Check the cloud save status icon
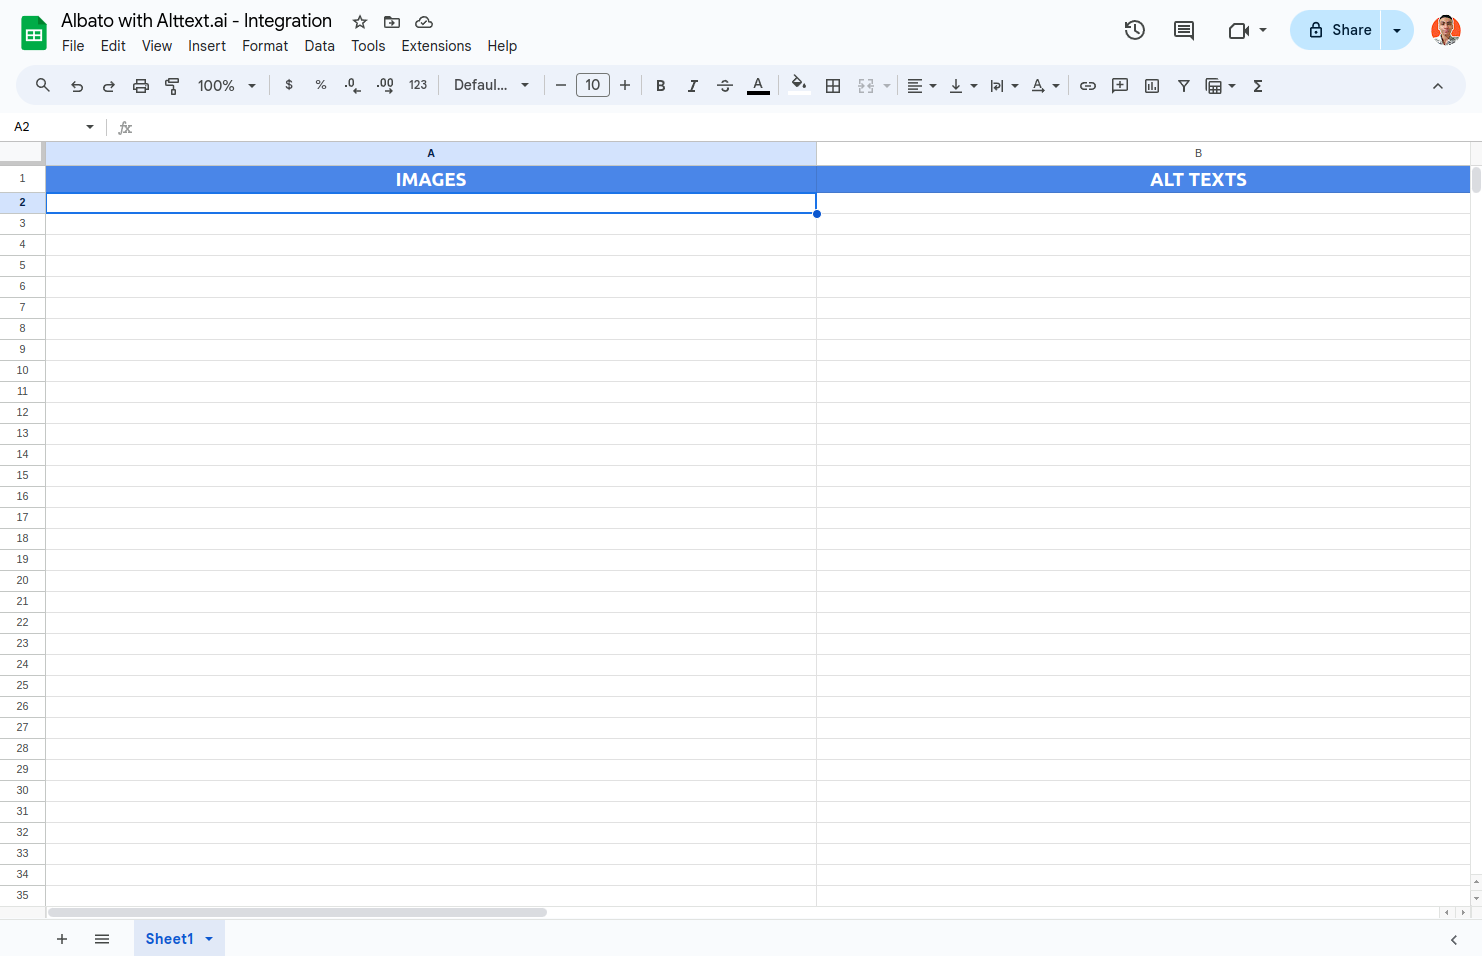 click(424, 22)
